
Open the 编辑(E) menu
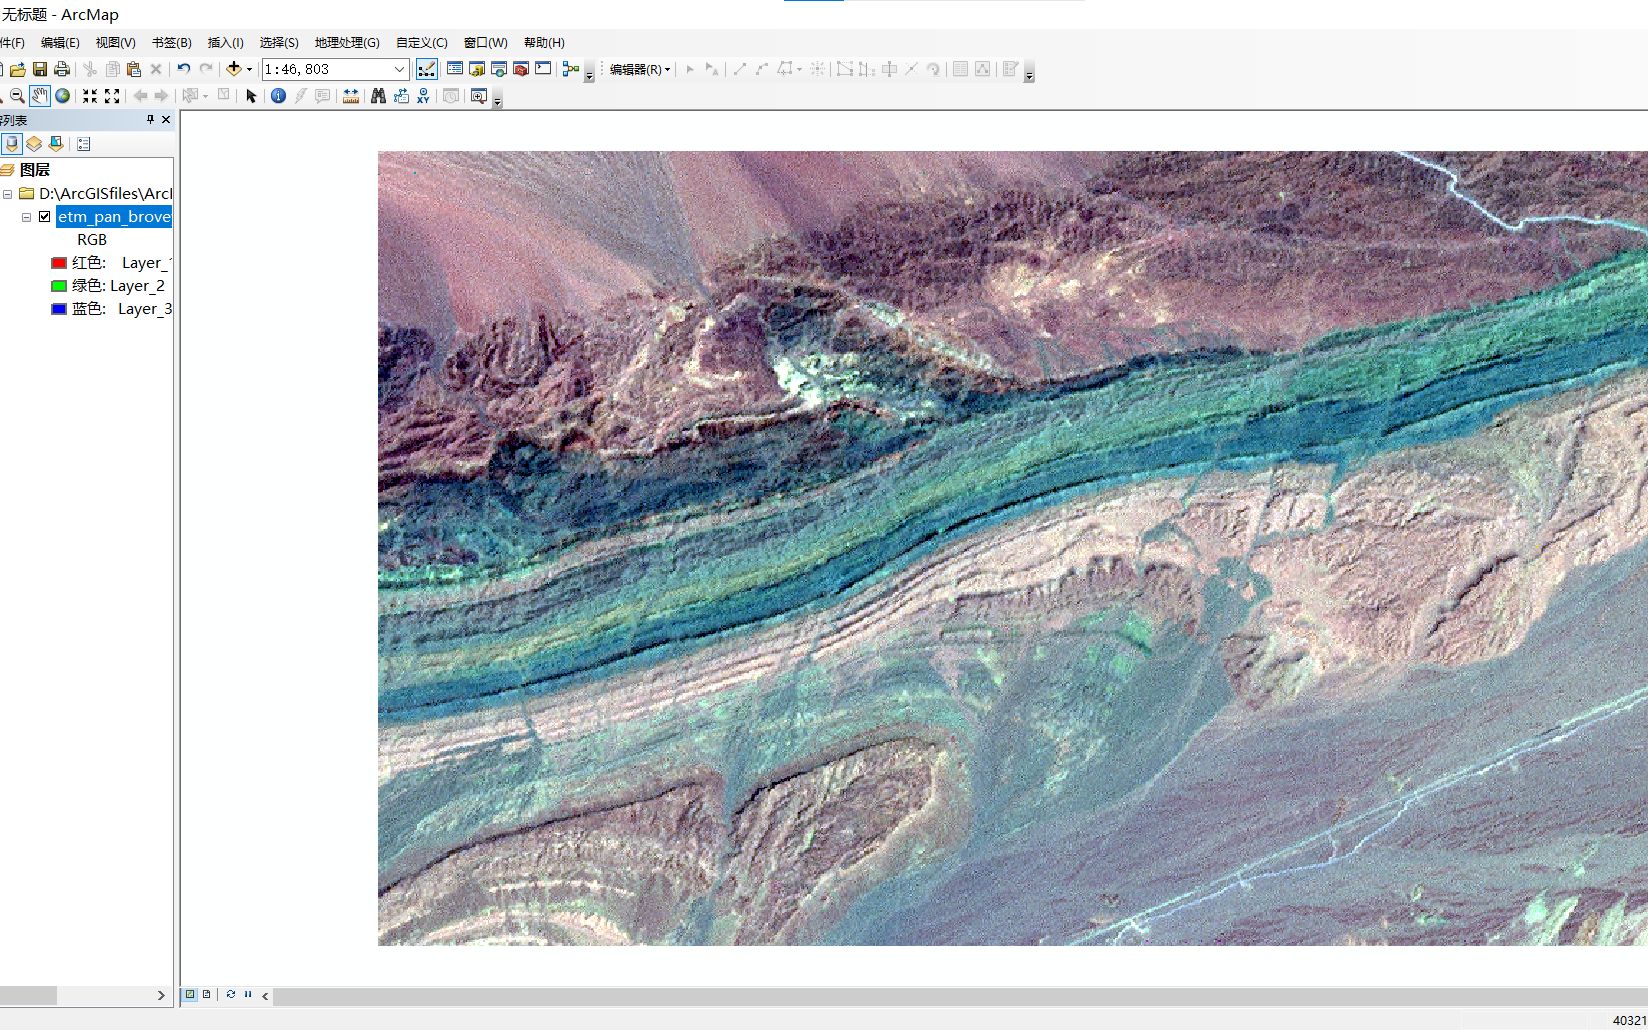[x=60, y=42]
